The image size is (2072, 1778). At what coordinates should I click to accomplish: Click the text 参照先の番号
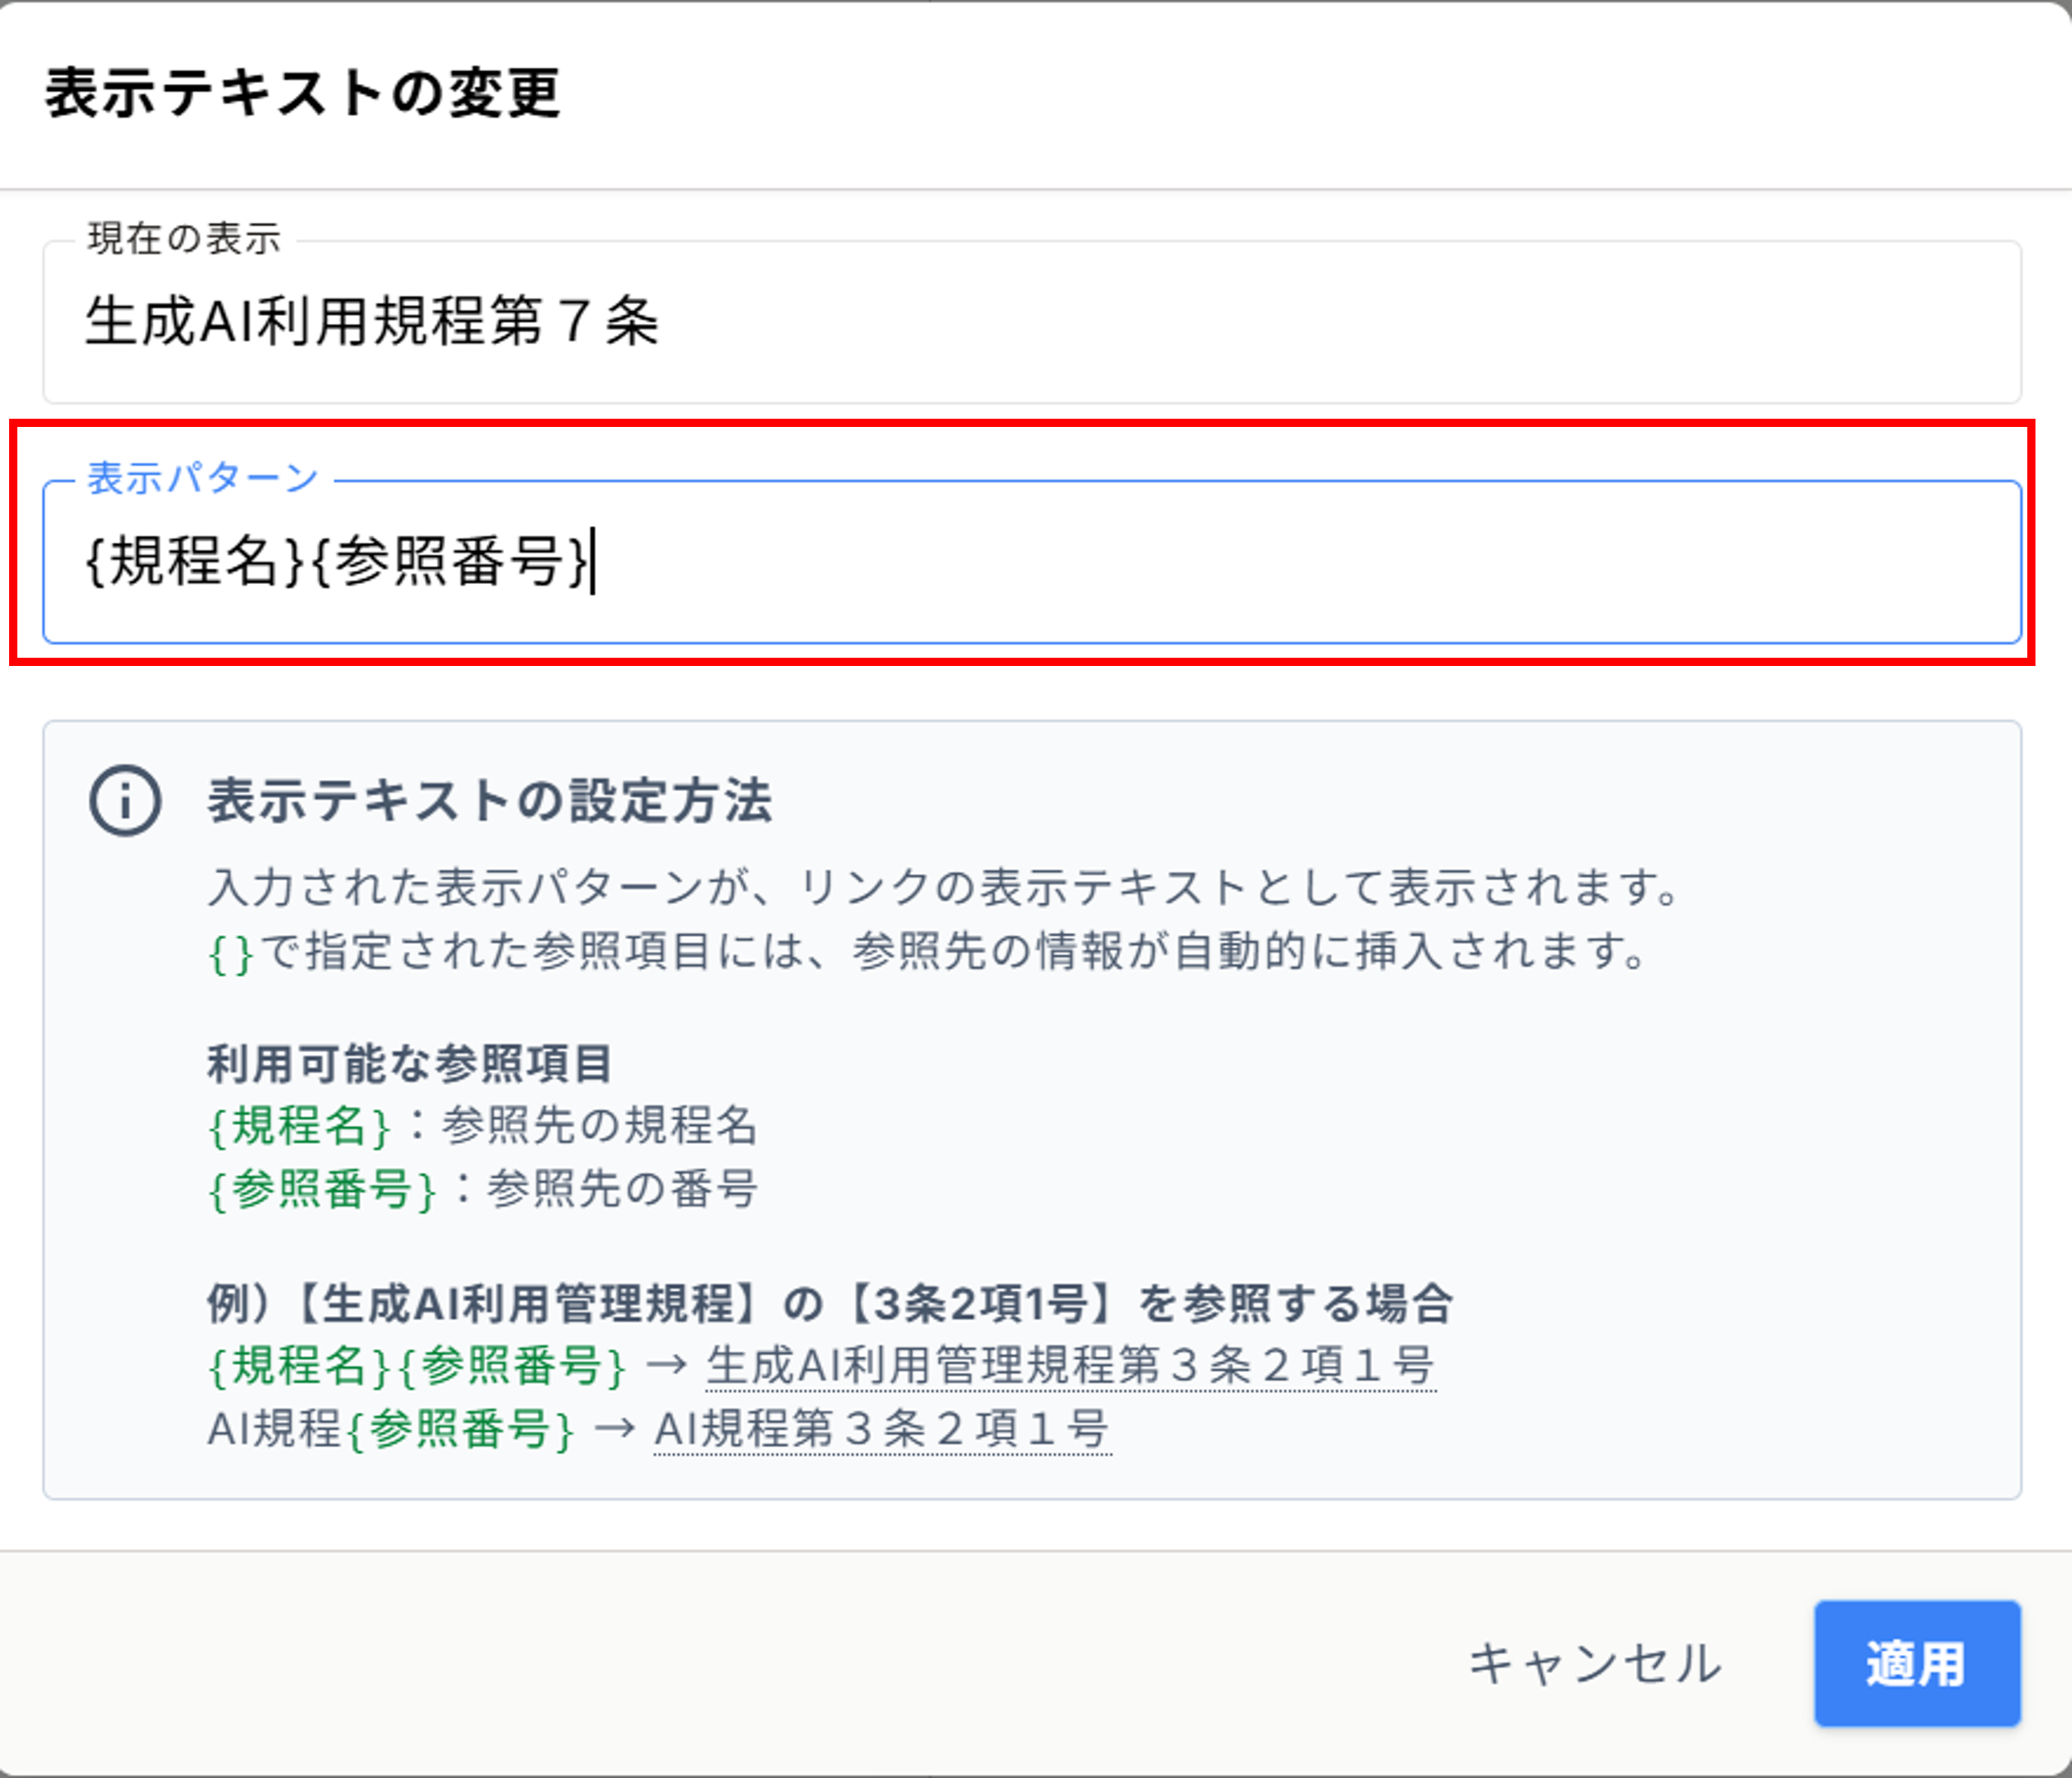(x=621, y=1190)
